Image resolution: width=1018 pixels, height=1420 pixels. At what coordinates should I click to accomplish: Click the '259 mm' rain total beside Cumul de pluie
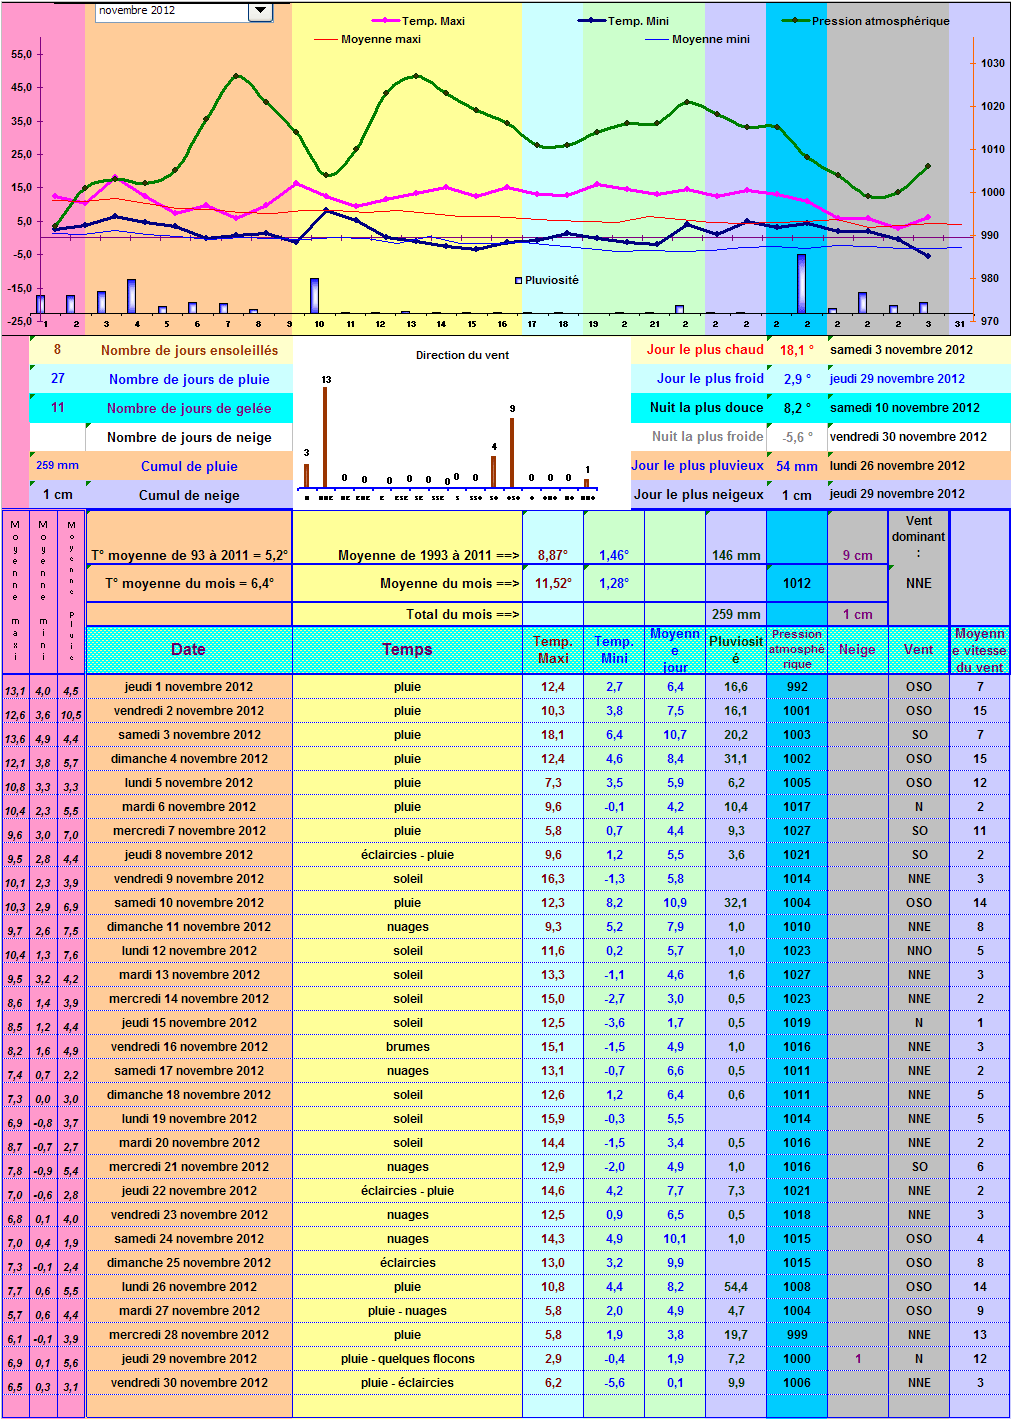click(x=57, y=465)
